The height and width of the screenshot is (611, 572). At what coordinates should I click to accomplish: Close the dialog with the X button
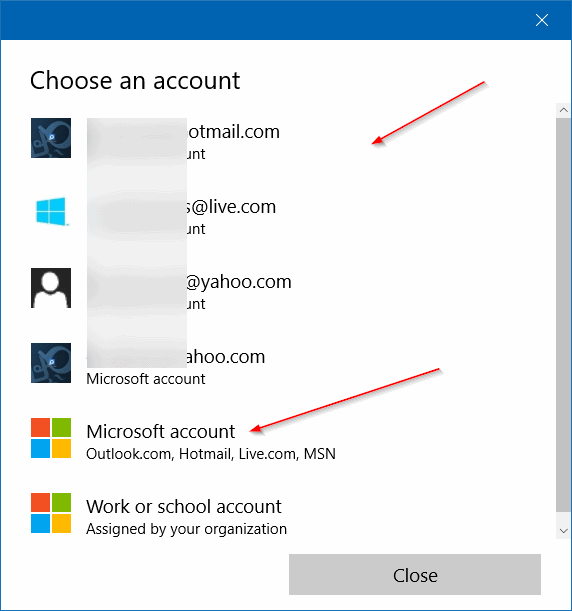(x=542, y=20)
